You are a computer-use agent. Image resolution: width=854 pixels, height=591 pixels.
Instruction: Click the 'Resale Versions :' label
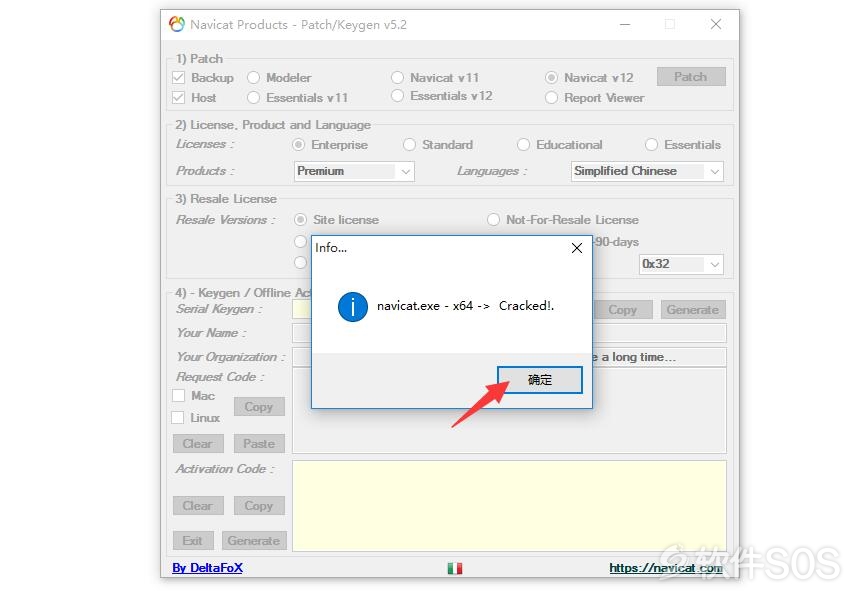coord(225,220)
